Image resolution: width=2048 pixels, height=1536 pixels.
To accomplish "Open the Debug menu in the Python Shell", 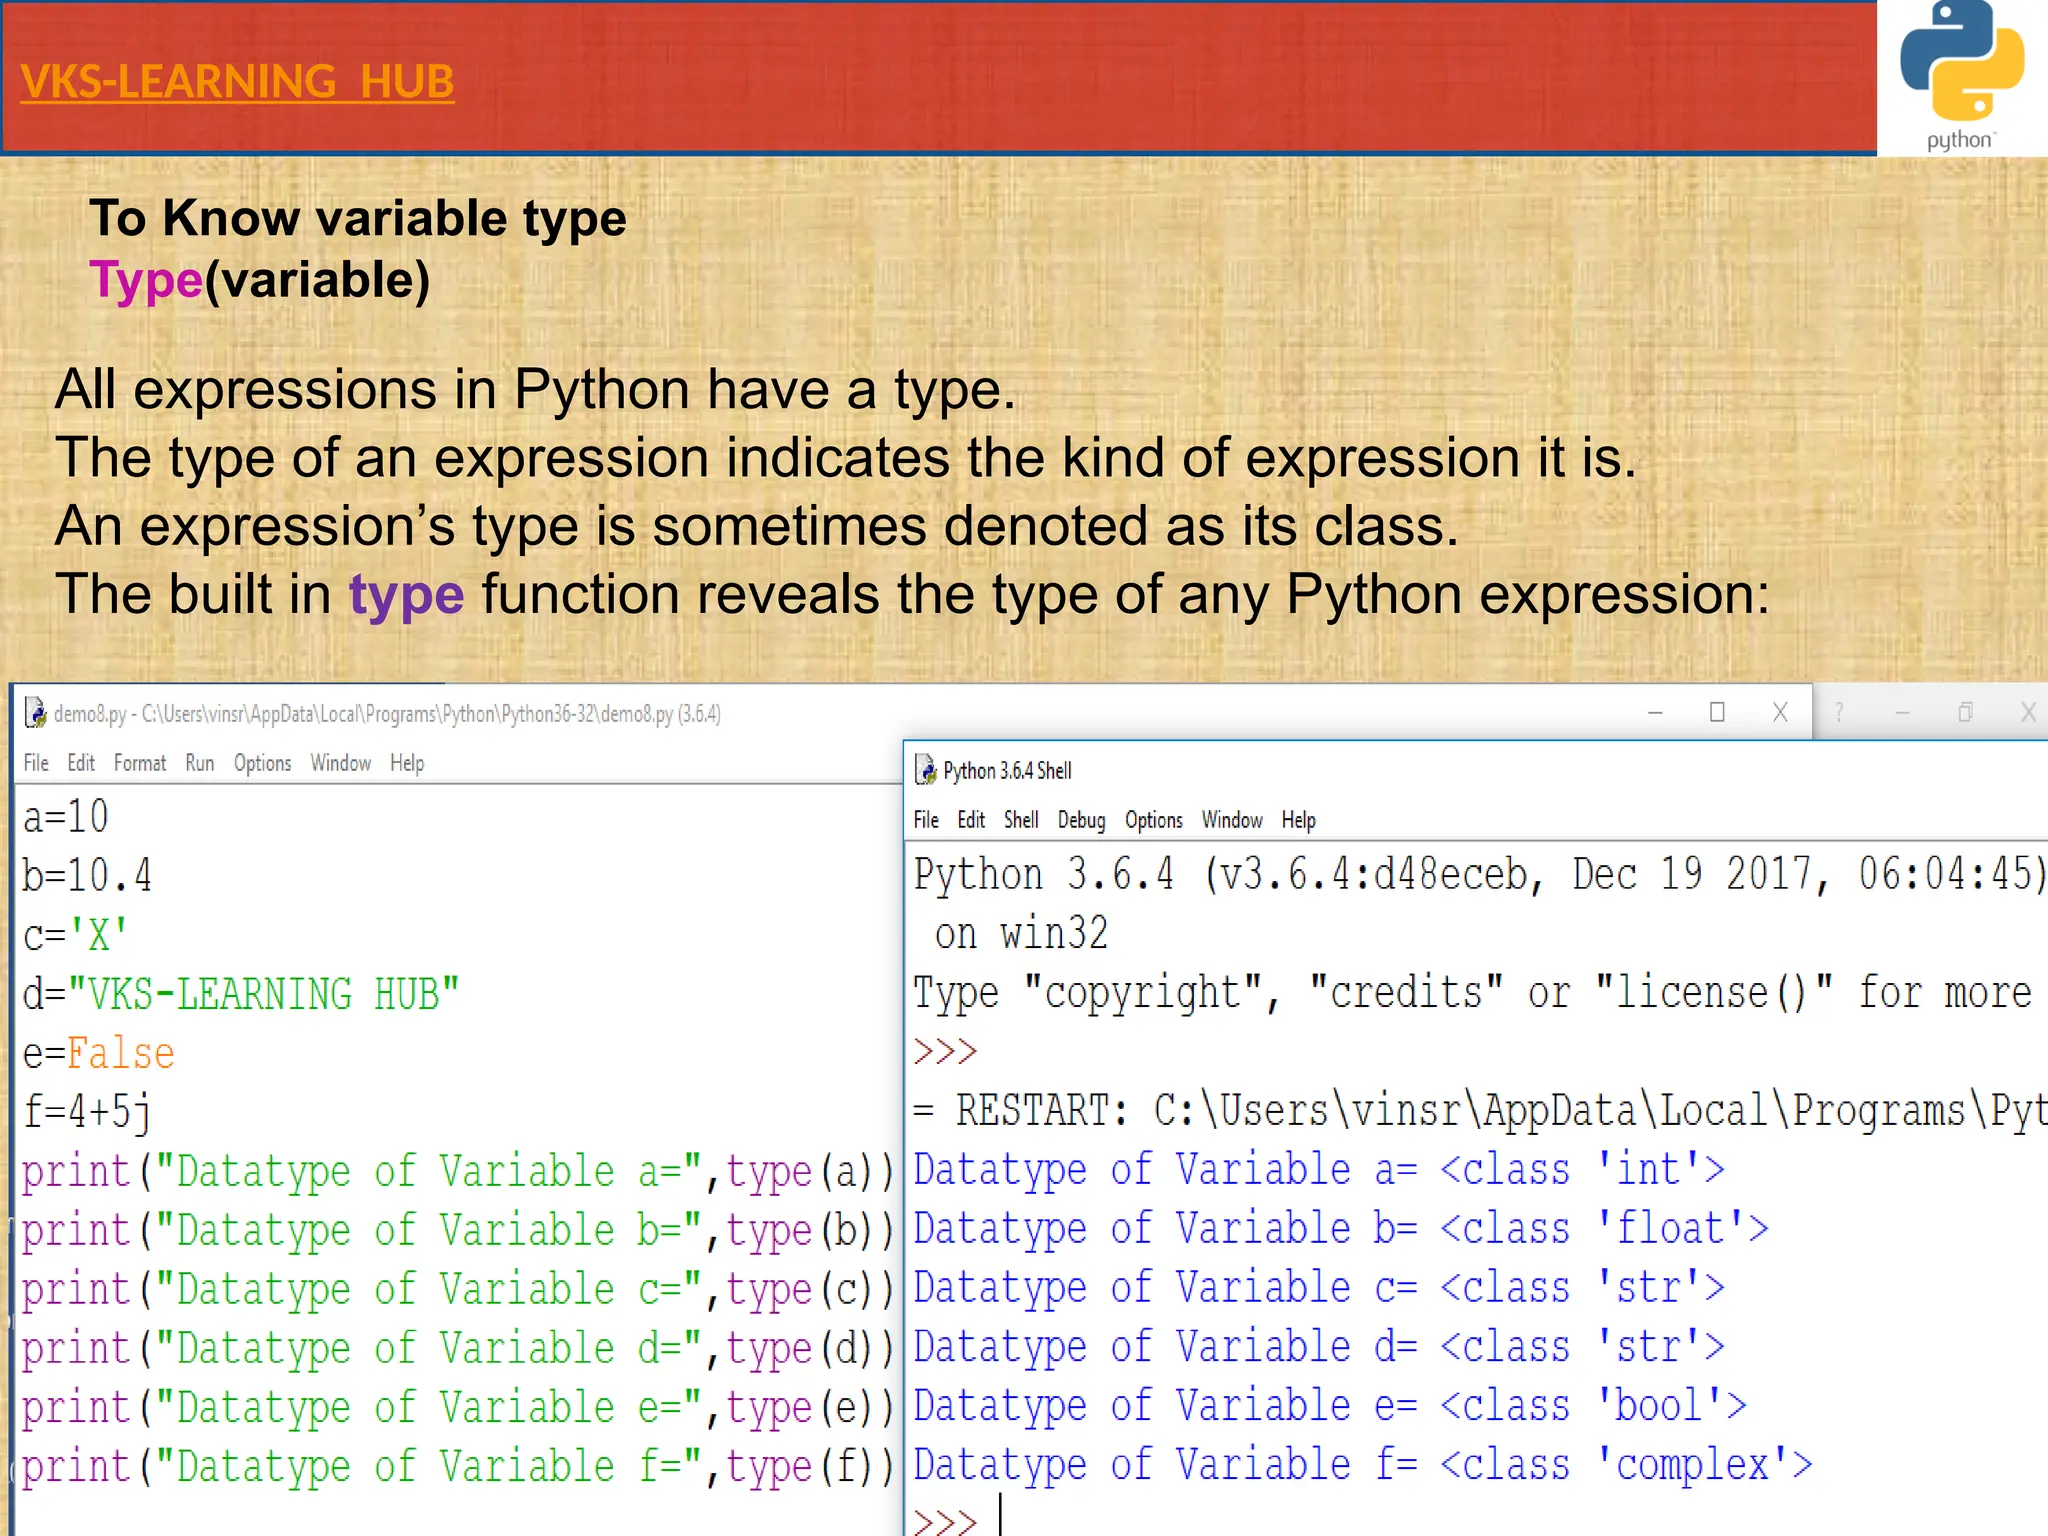I will click(1082, 820).
